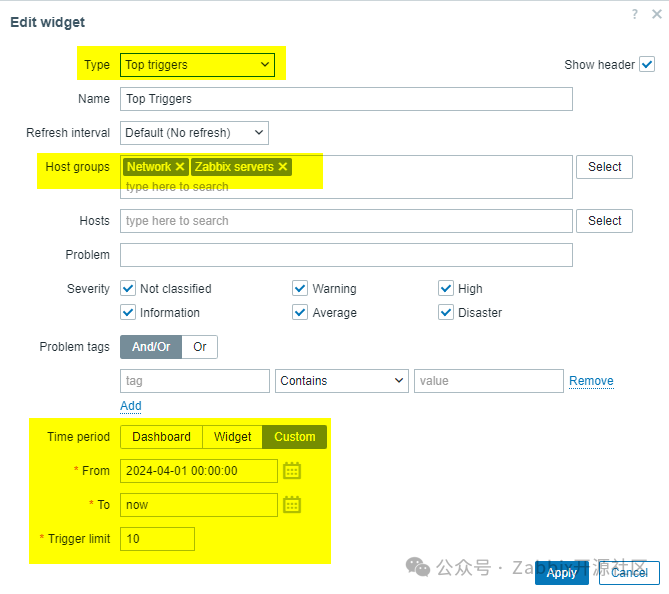Image resolution: width=669 pixels, height=594 pixels.
Task: Toggle the Show header checkbox
Action: (647, 64)
